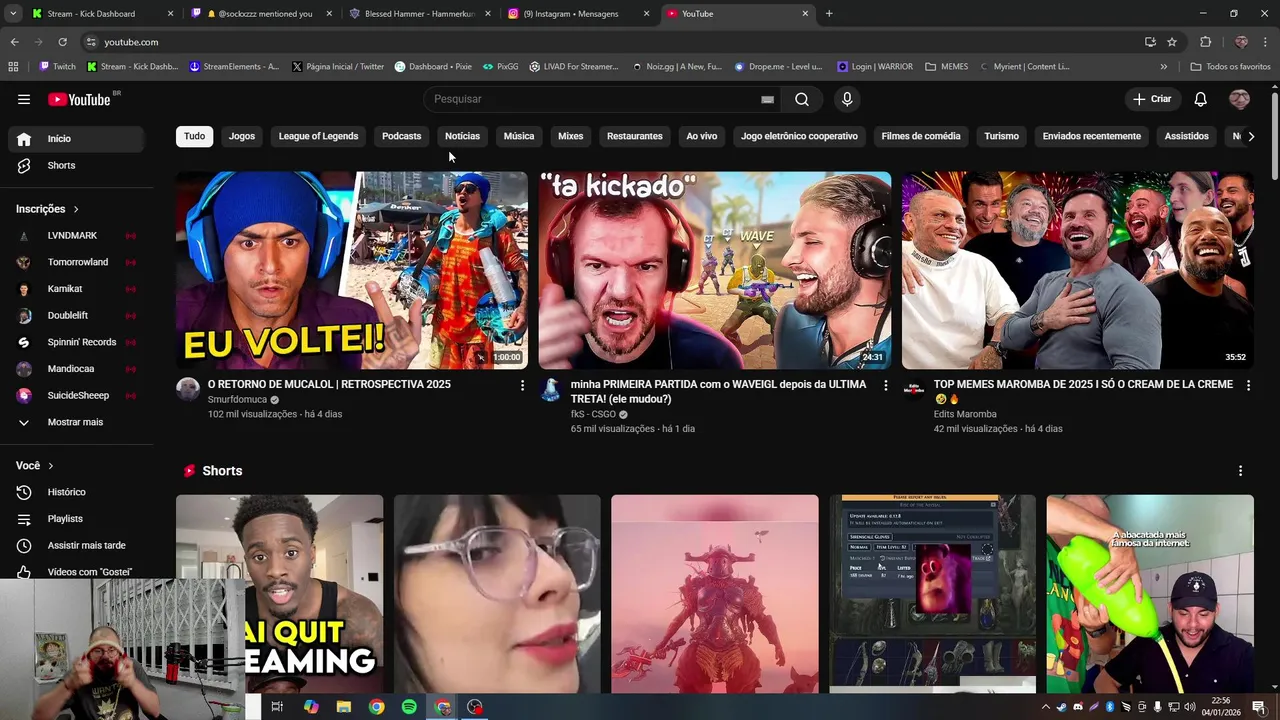Open Chrome extensions puzzle icon
The image size is (1280, 720).
click(1205, 42)
